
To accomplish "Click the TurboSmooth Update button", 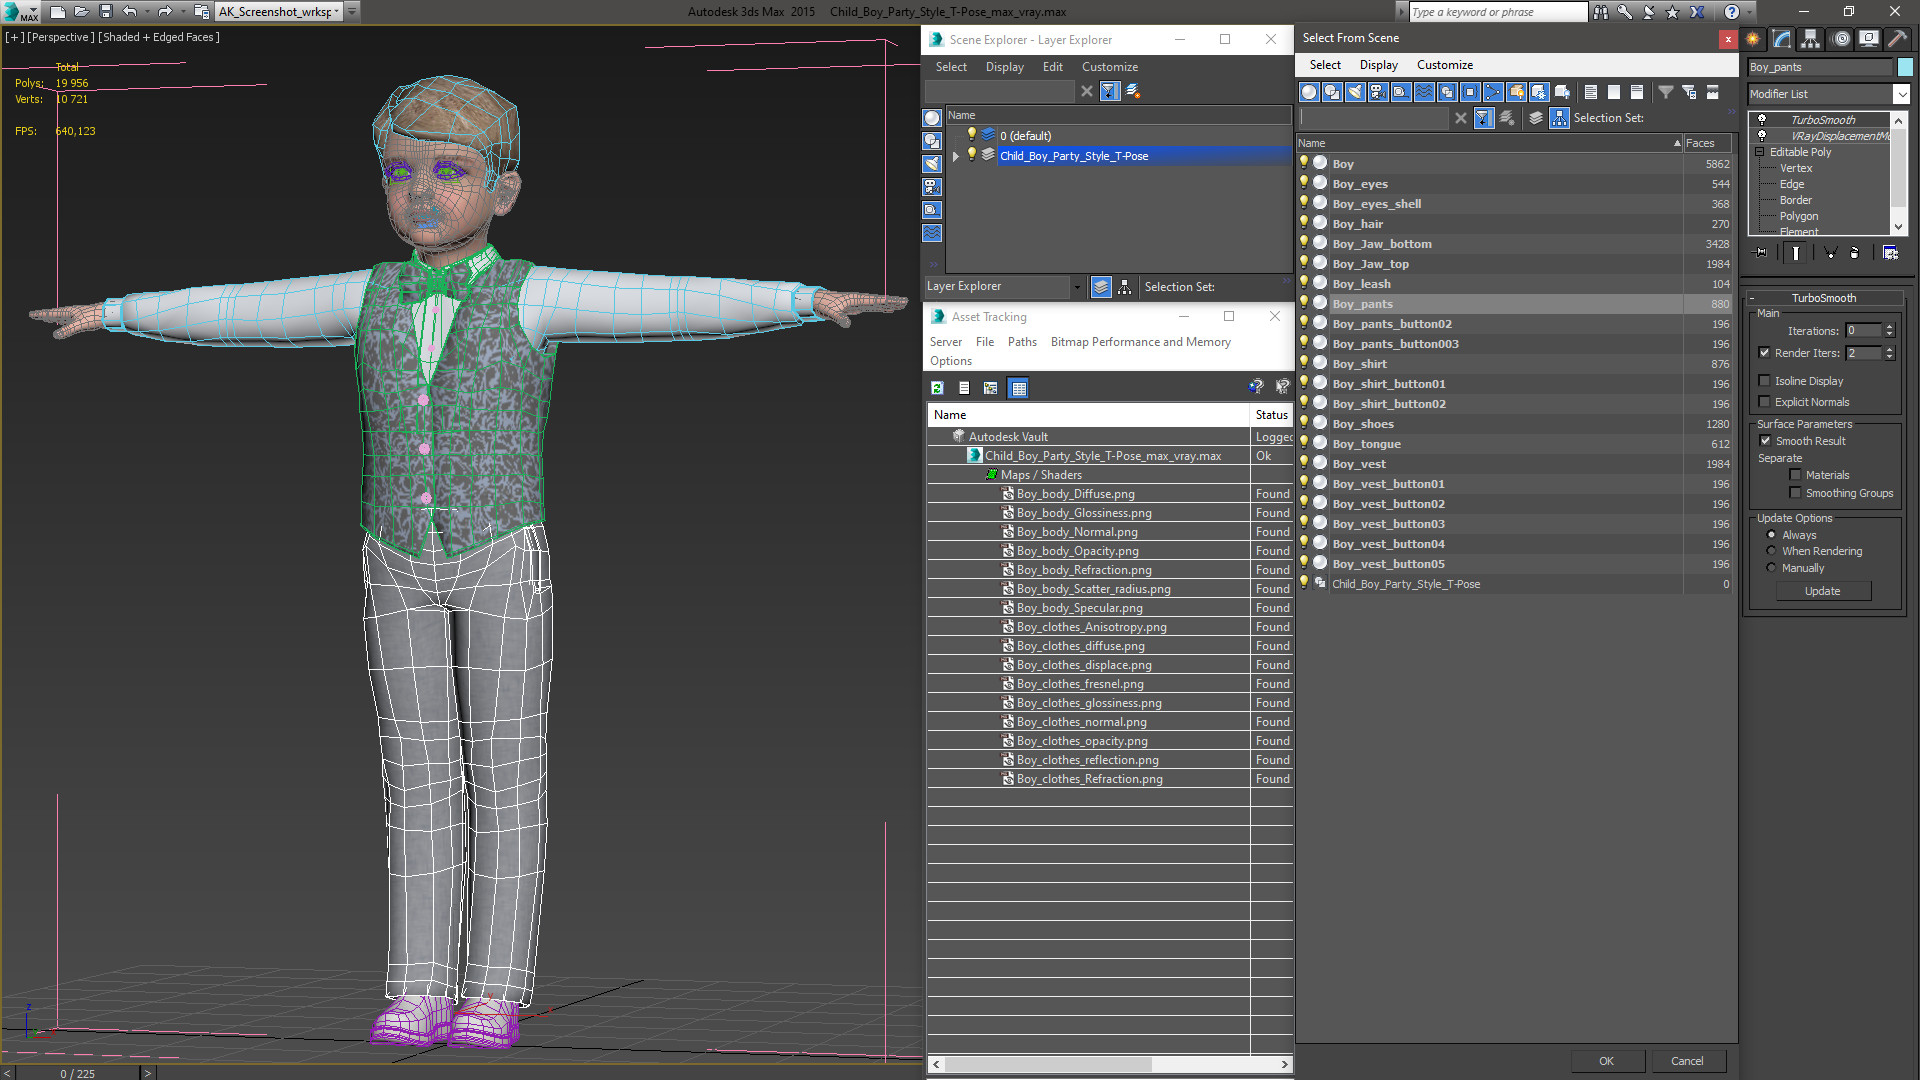I will (1822, 591).
